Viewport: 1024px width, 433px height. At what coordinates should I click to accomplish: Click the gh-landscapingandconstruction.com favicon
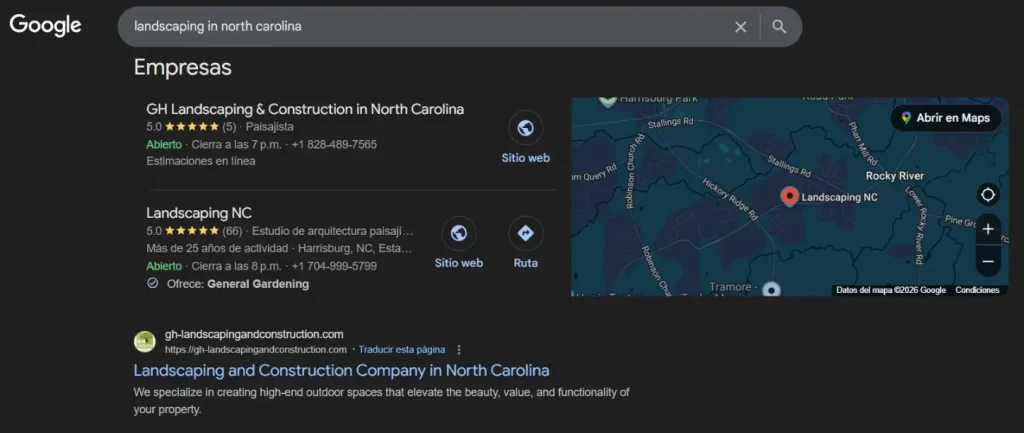pyautogui.click(x=145, y=342)
